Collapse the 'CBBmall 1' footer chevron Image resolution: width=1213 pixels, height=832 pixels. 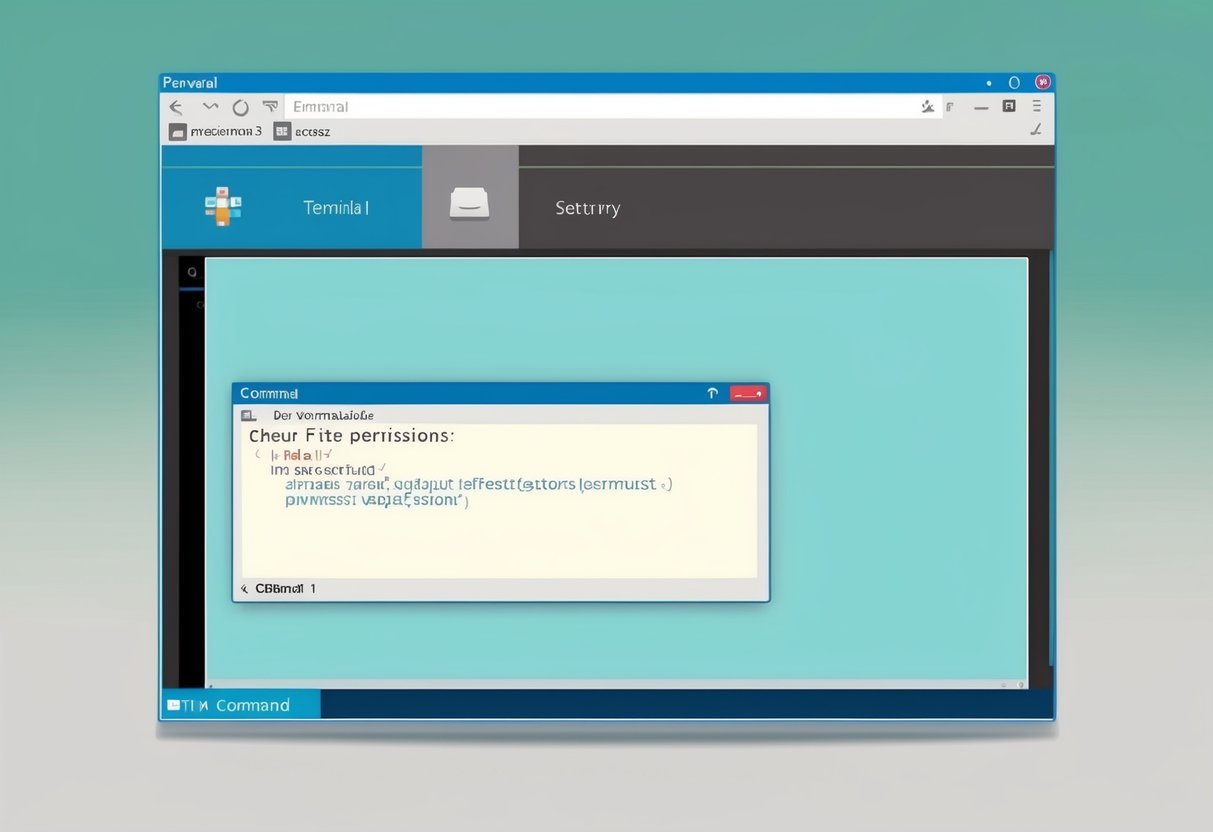point(245,589)
